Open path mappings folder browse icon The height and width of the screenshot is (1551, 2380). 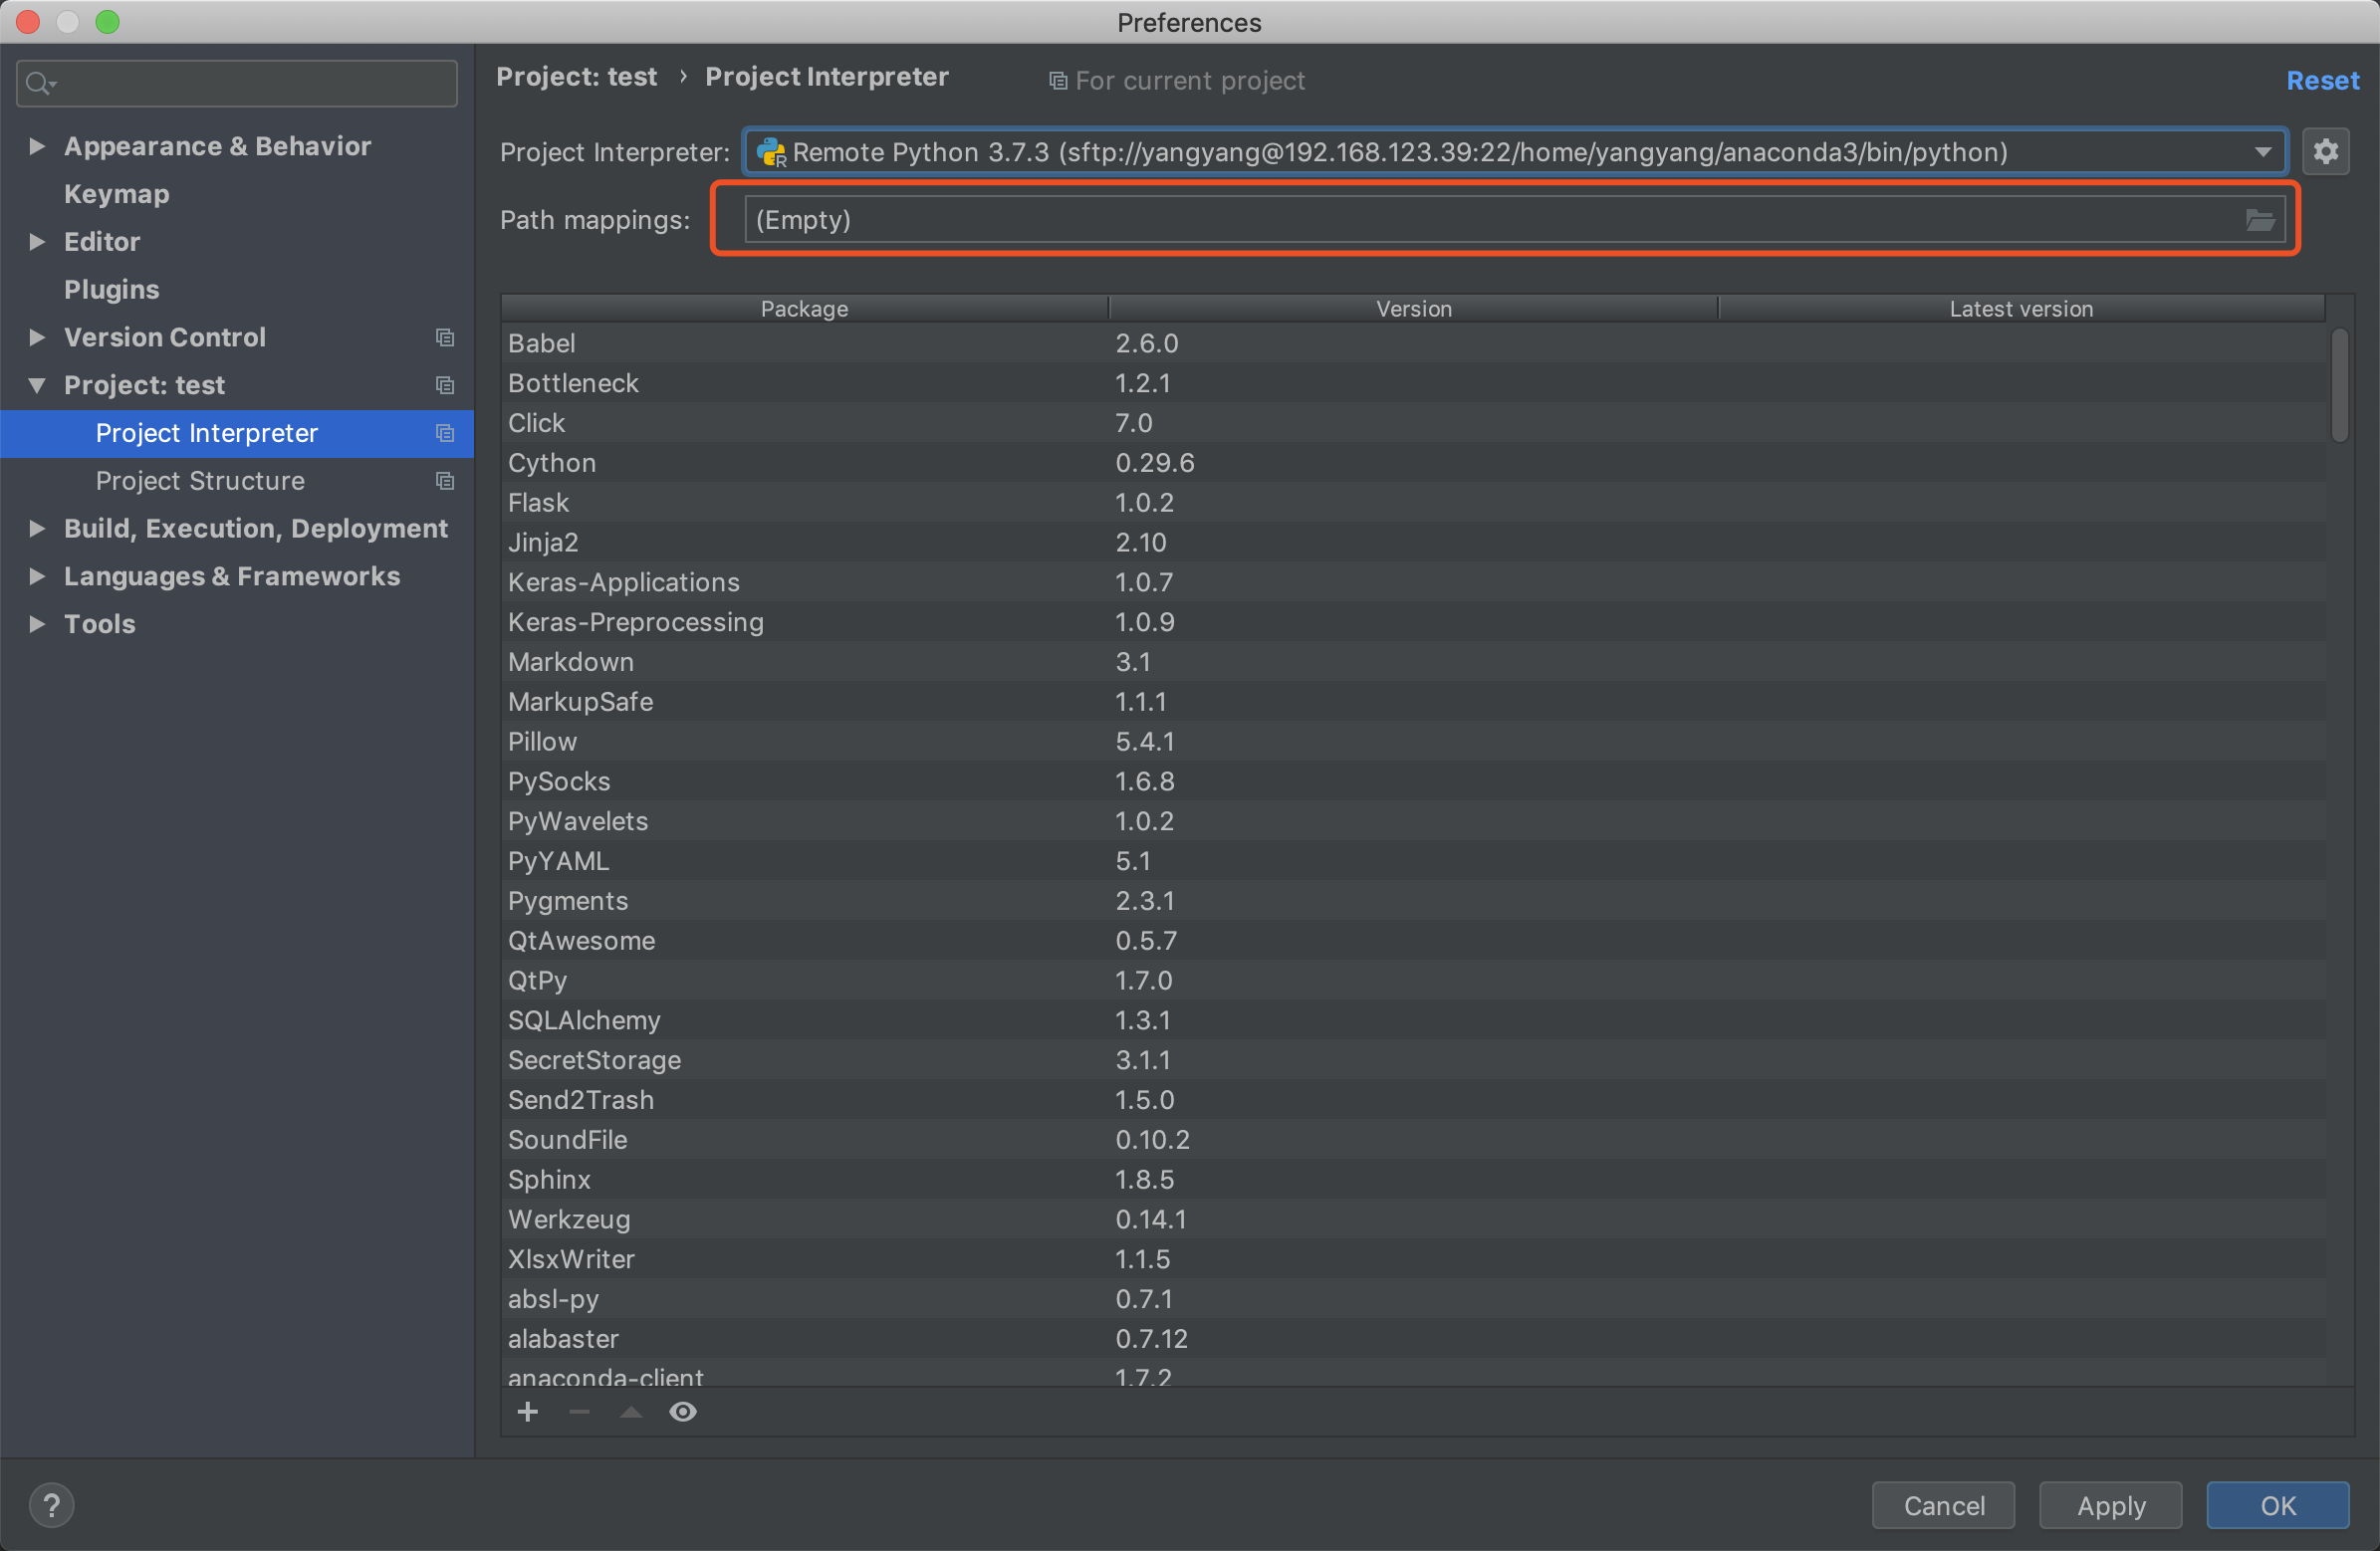2260,220
